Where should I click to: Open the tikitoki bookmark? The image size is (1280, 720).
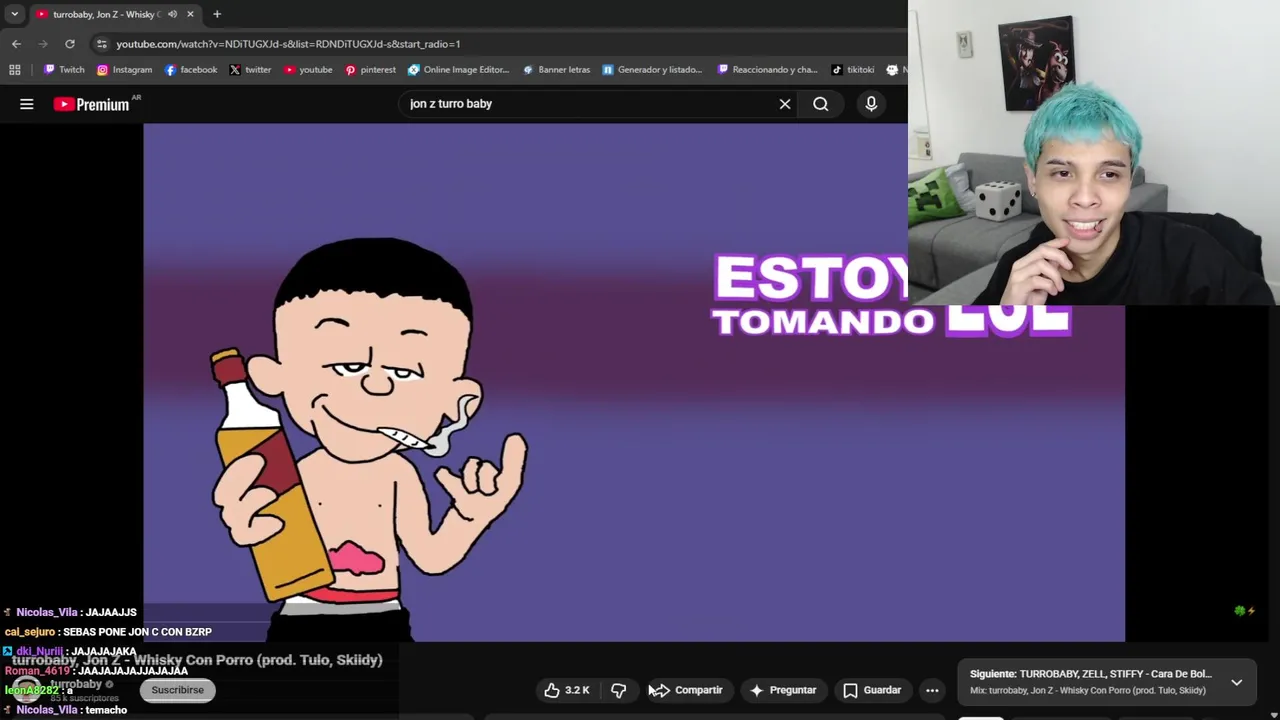pos(853,70)
